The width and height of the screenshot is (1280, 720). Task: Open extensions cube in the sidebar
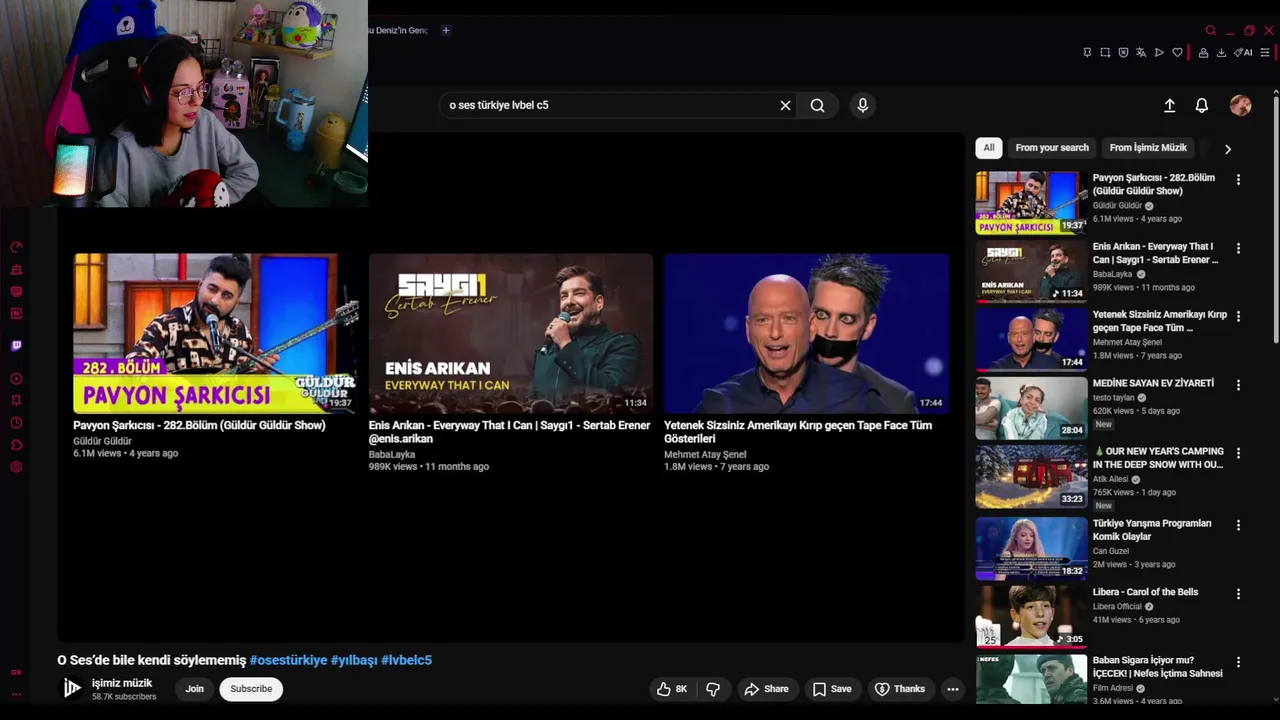click(x=16, y=445)
